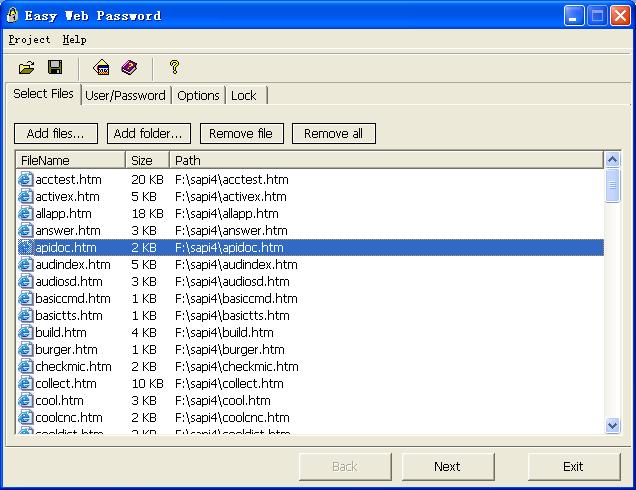The width and height of the screenshot is (636, 490).
Task: Select the activex.htm file name
Action: (67, 196)
